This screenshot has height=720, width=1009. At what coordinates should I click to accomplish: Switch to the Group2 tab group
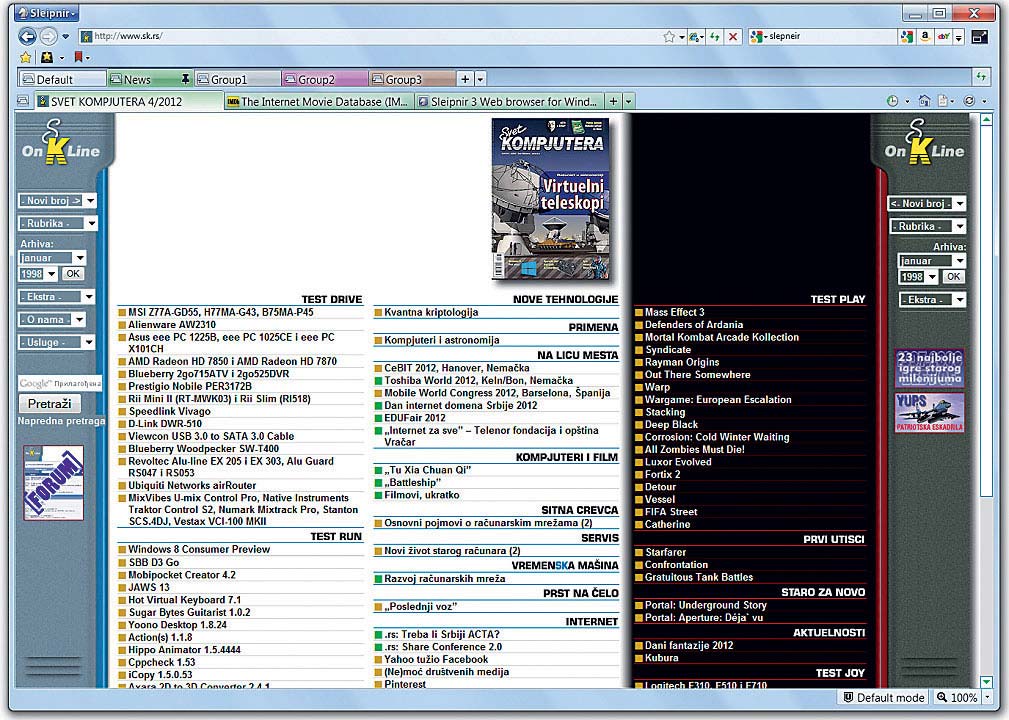[x=324, y=79]
